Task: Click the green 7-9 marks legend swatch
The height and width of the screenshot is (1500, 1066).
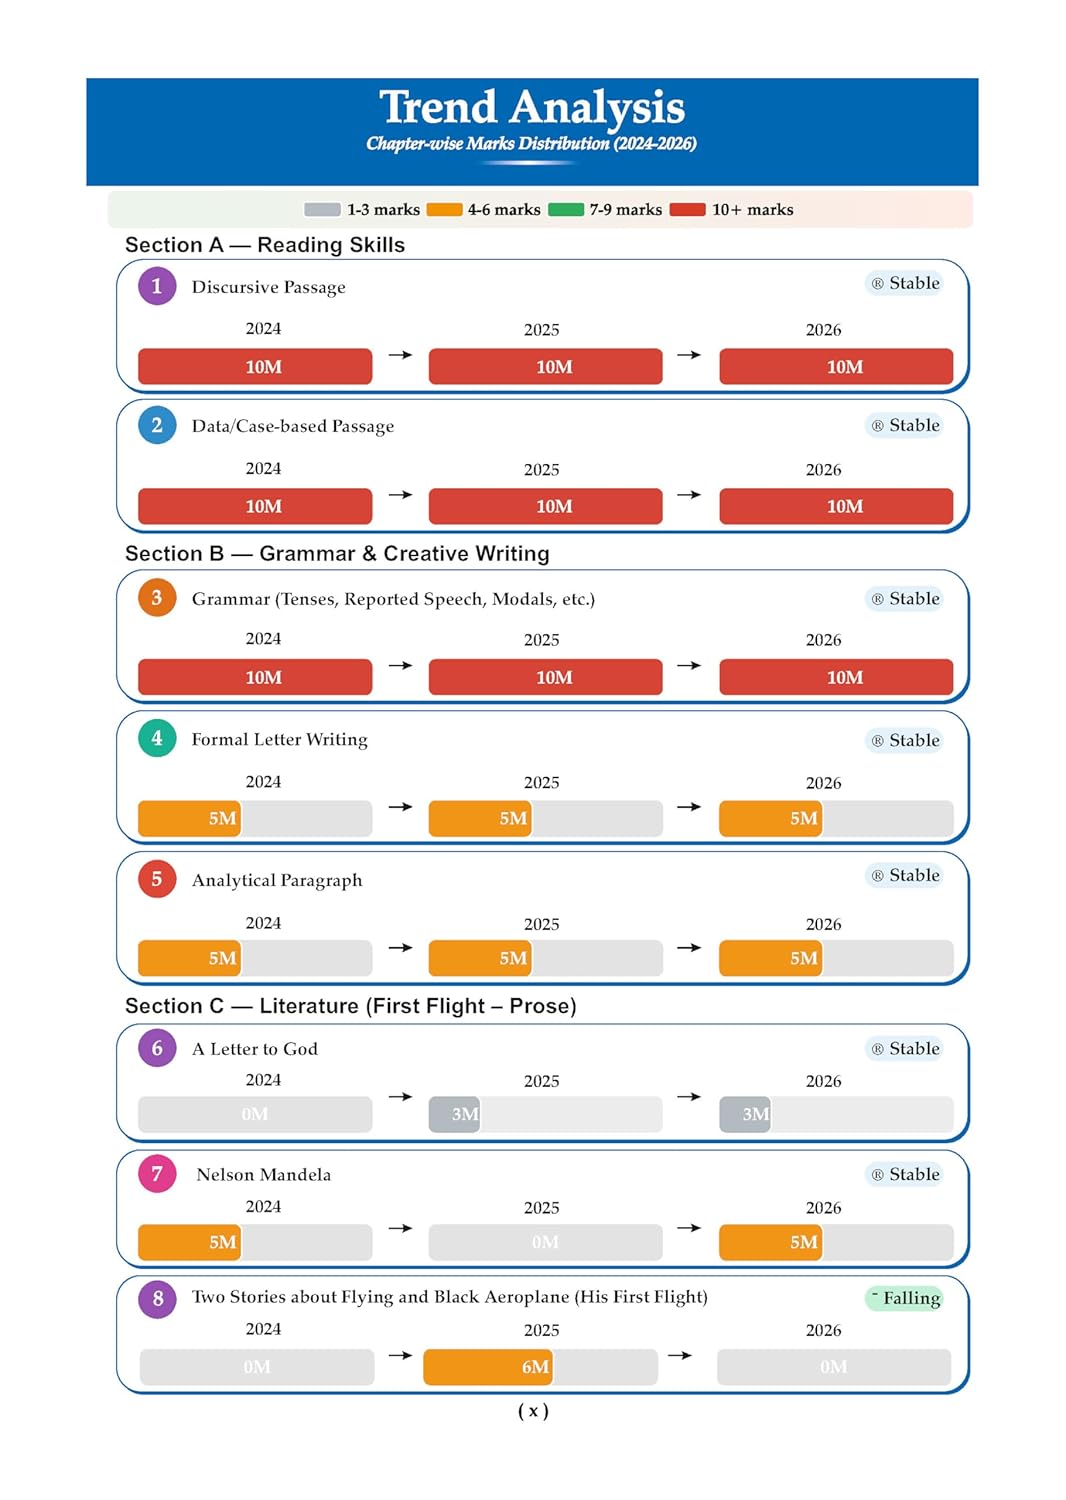Action: point(566,210)
